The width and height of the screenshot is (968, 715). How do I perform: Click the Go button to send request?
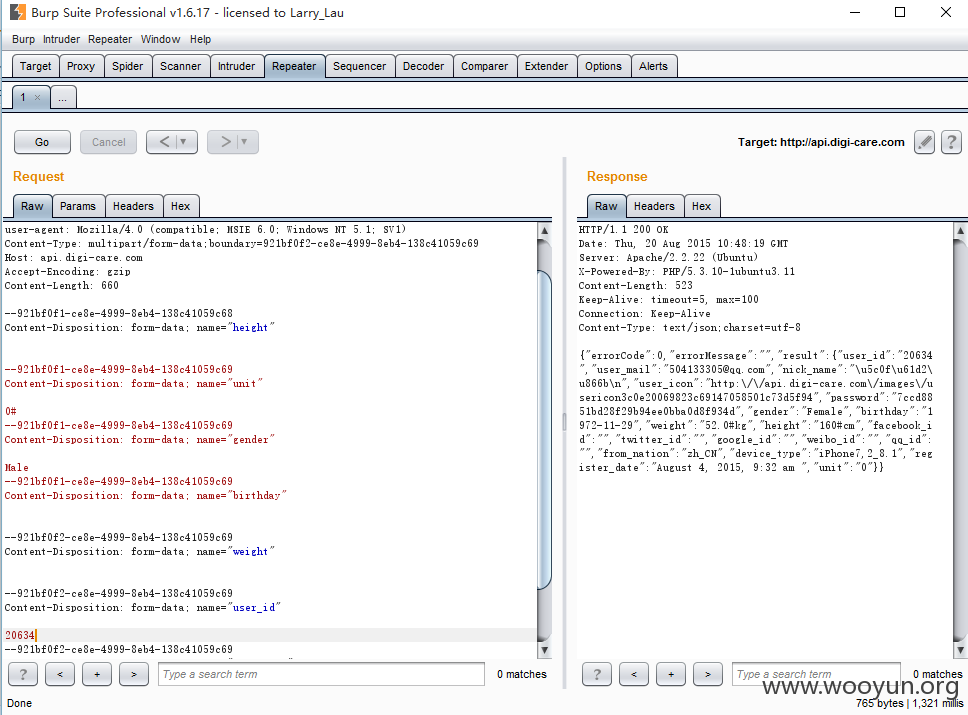[x=42, y=142]
